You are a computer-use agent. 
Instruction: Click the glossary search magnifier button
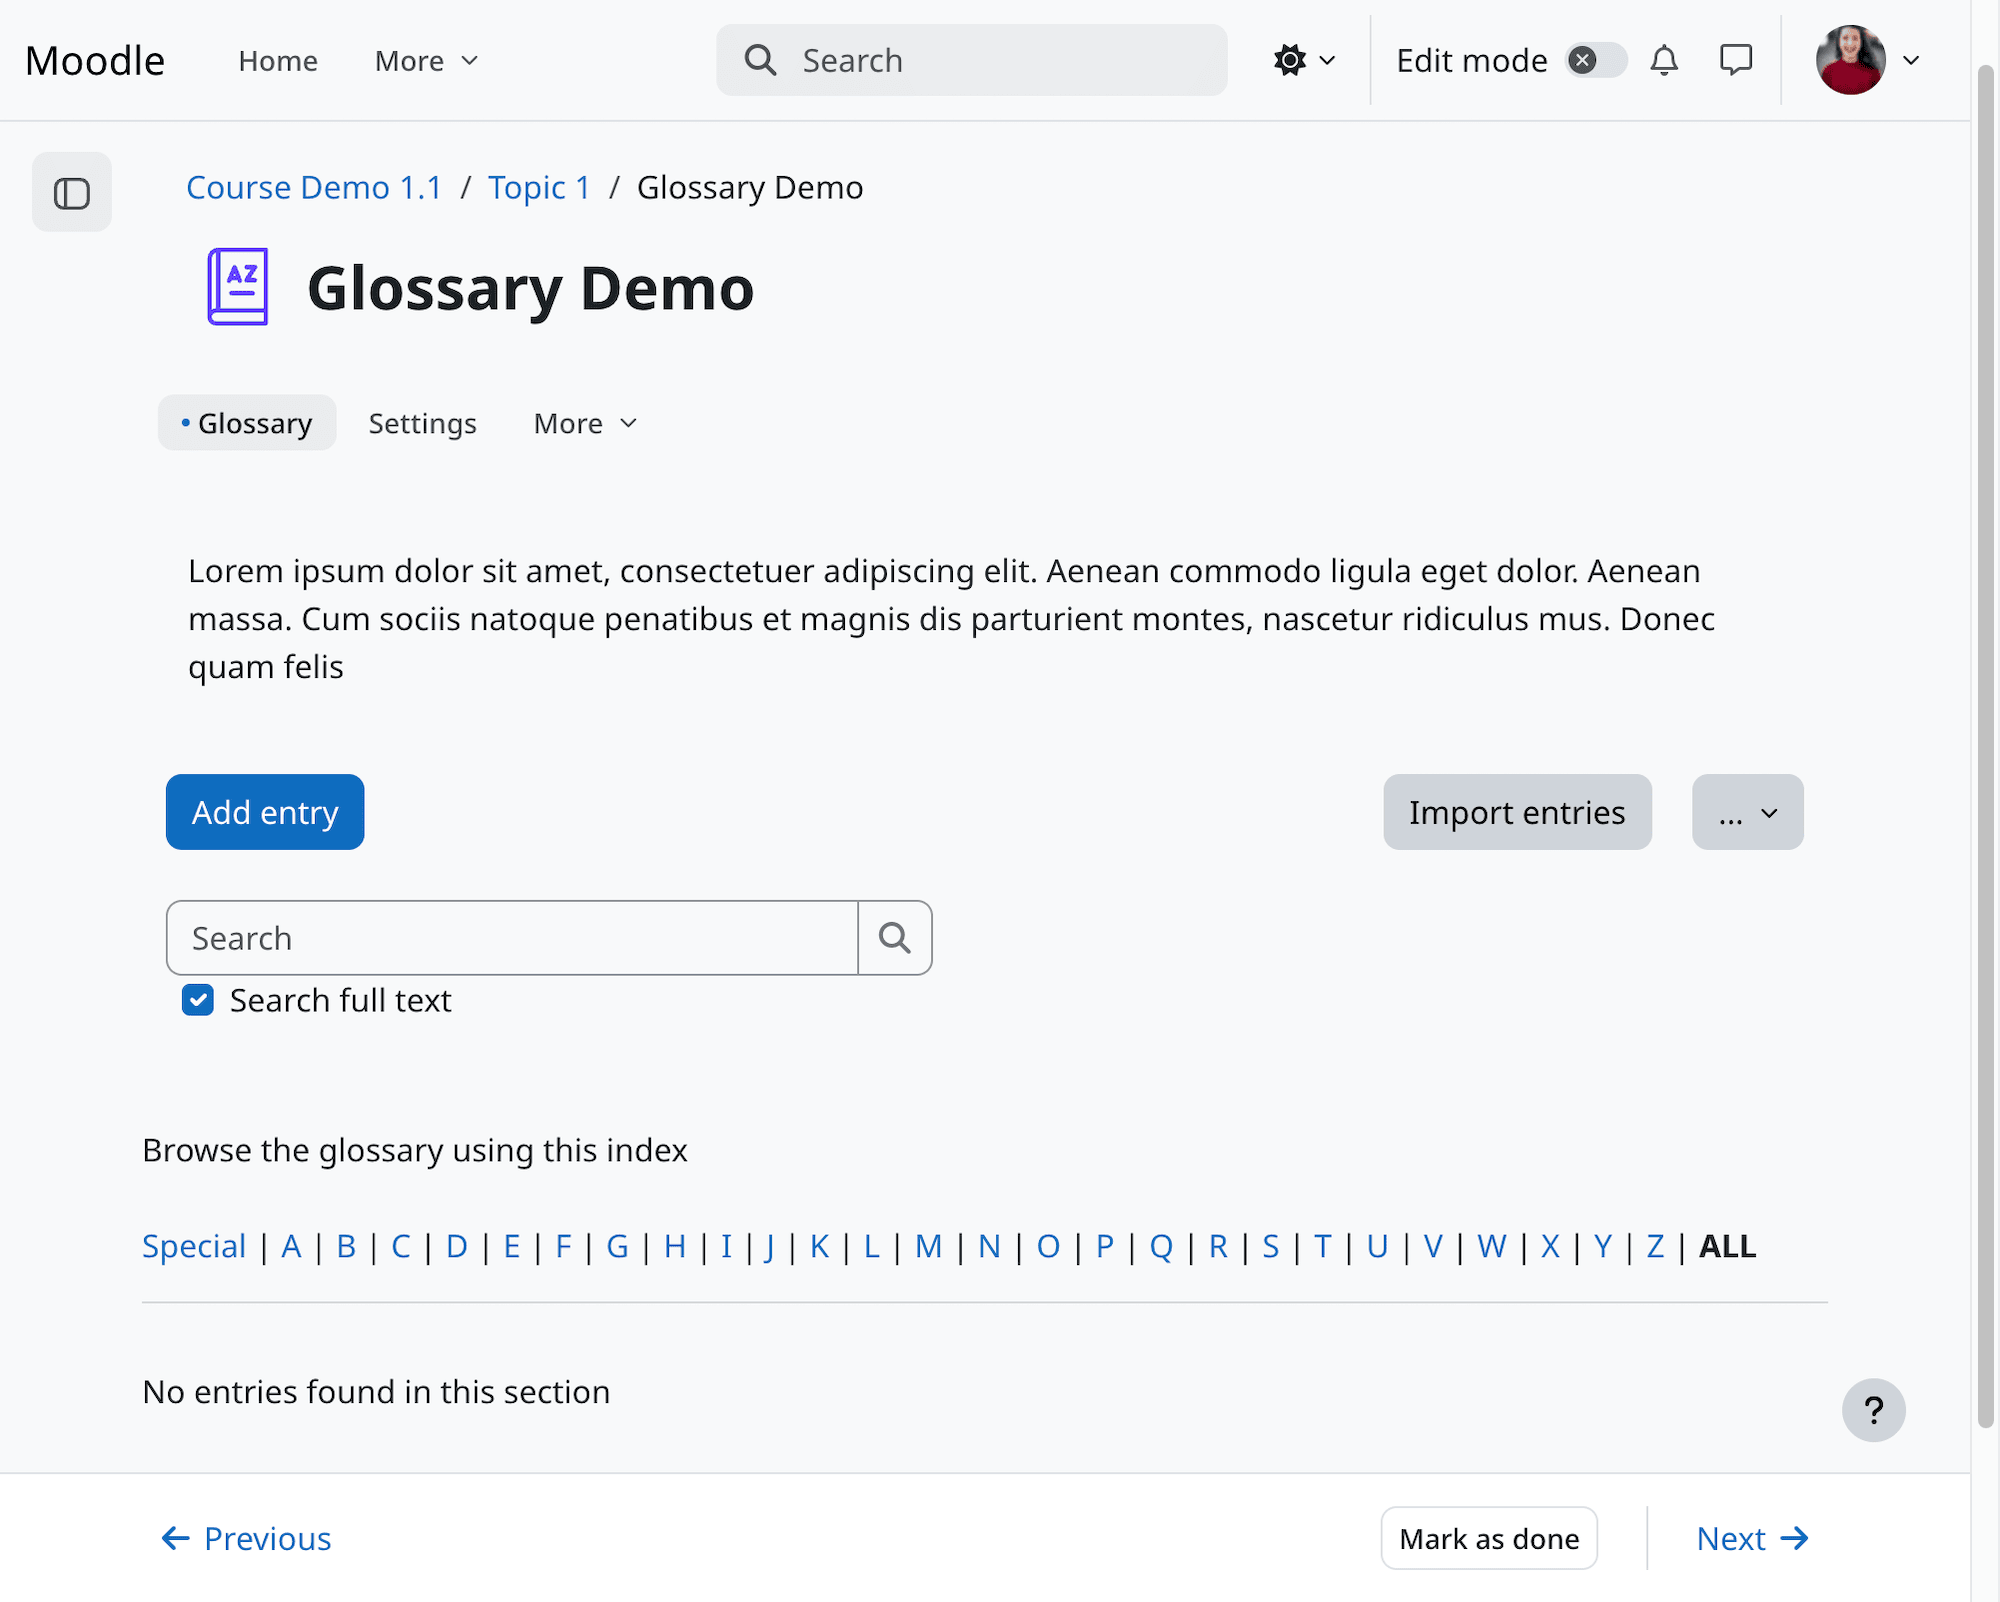click(x=895, y=938)
